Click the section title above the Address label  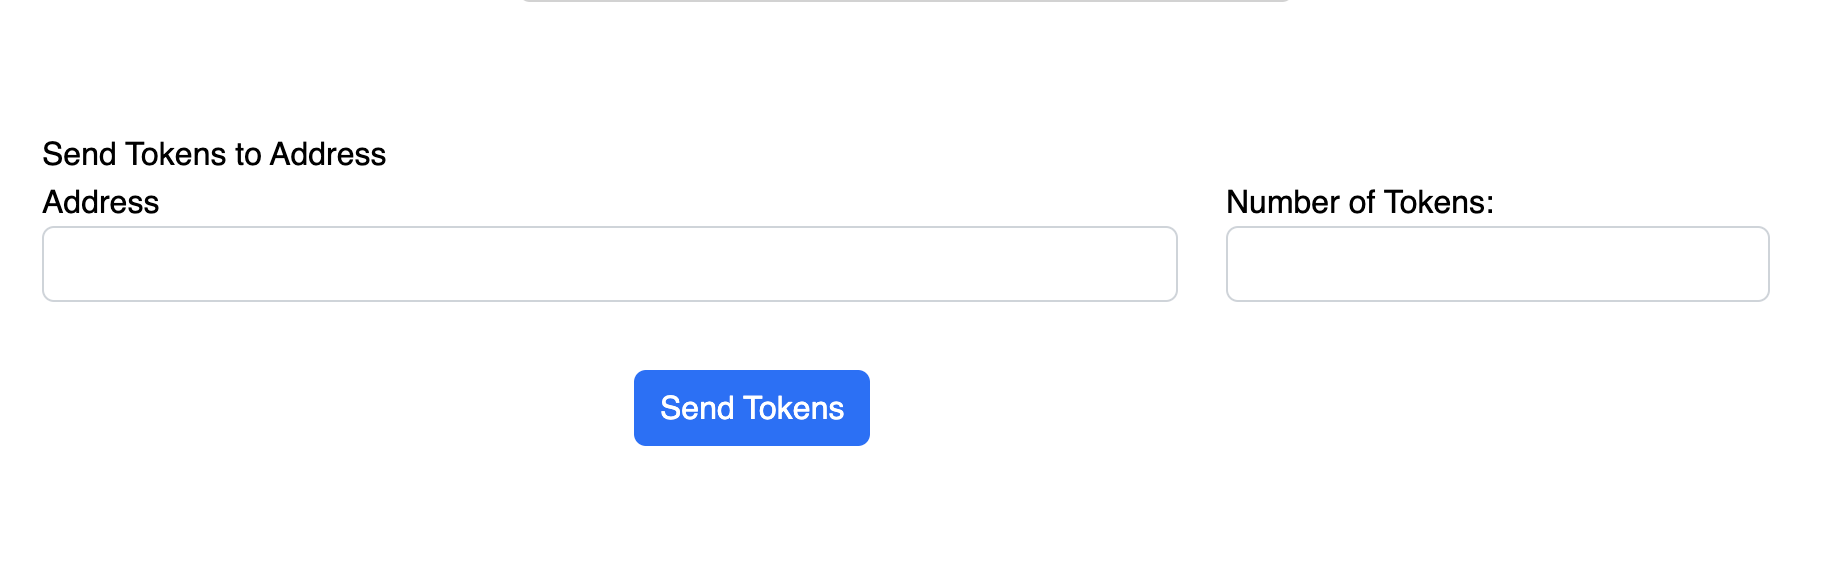click(x=214, y=154)
